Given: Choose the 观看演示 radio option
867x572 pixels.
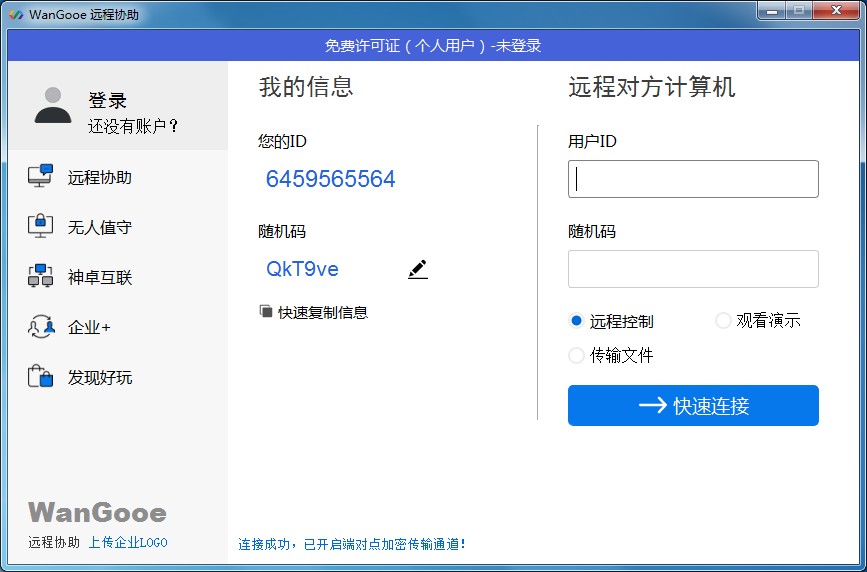Looking at the screenshot, I should 723,321.
